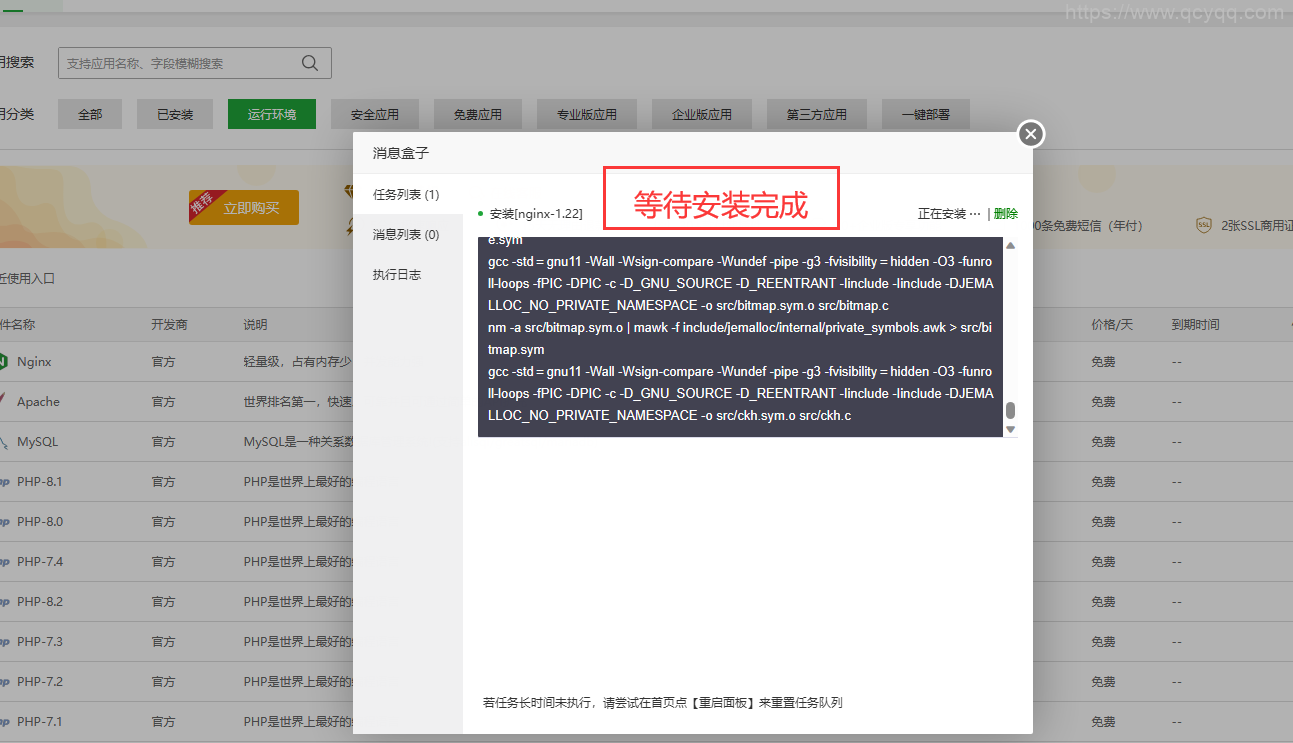Focus the application search input field
This screenshot has height=743, width=1293.
pyautogui.click(x=180, y=63)
